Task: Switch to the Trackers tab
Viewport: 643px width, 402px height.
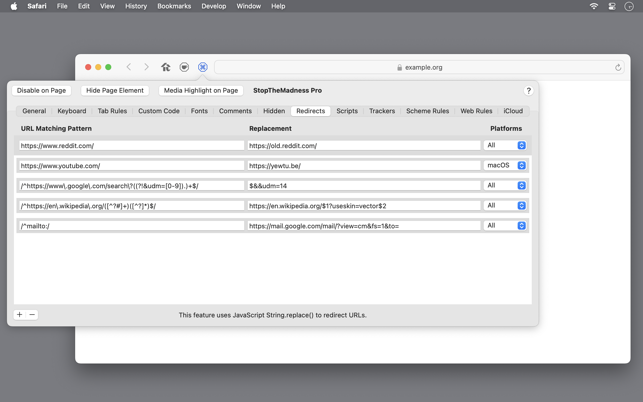Action: (x=382, y=111)
